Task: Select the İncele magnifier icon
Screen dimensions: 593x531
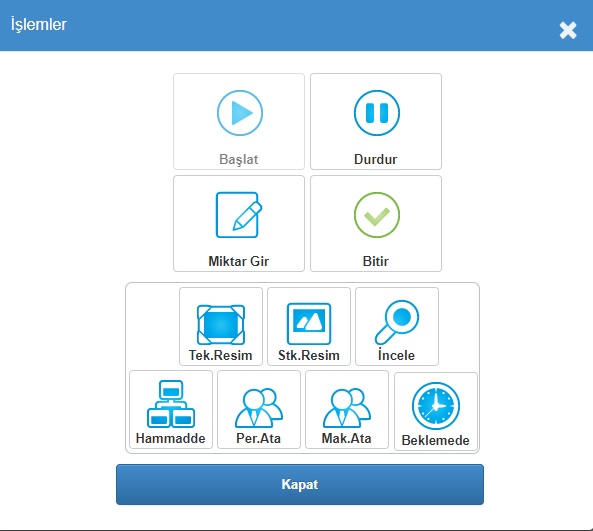Action: click(x=397, y=322)
